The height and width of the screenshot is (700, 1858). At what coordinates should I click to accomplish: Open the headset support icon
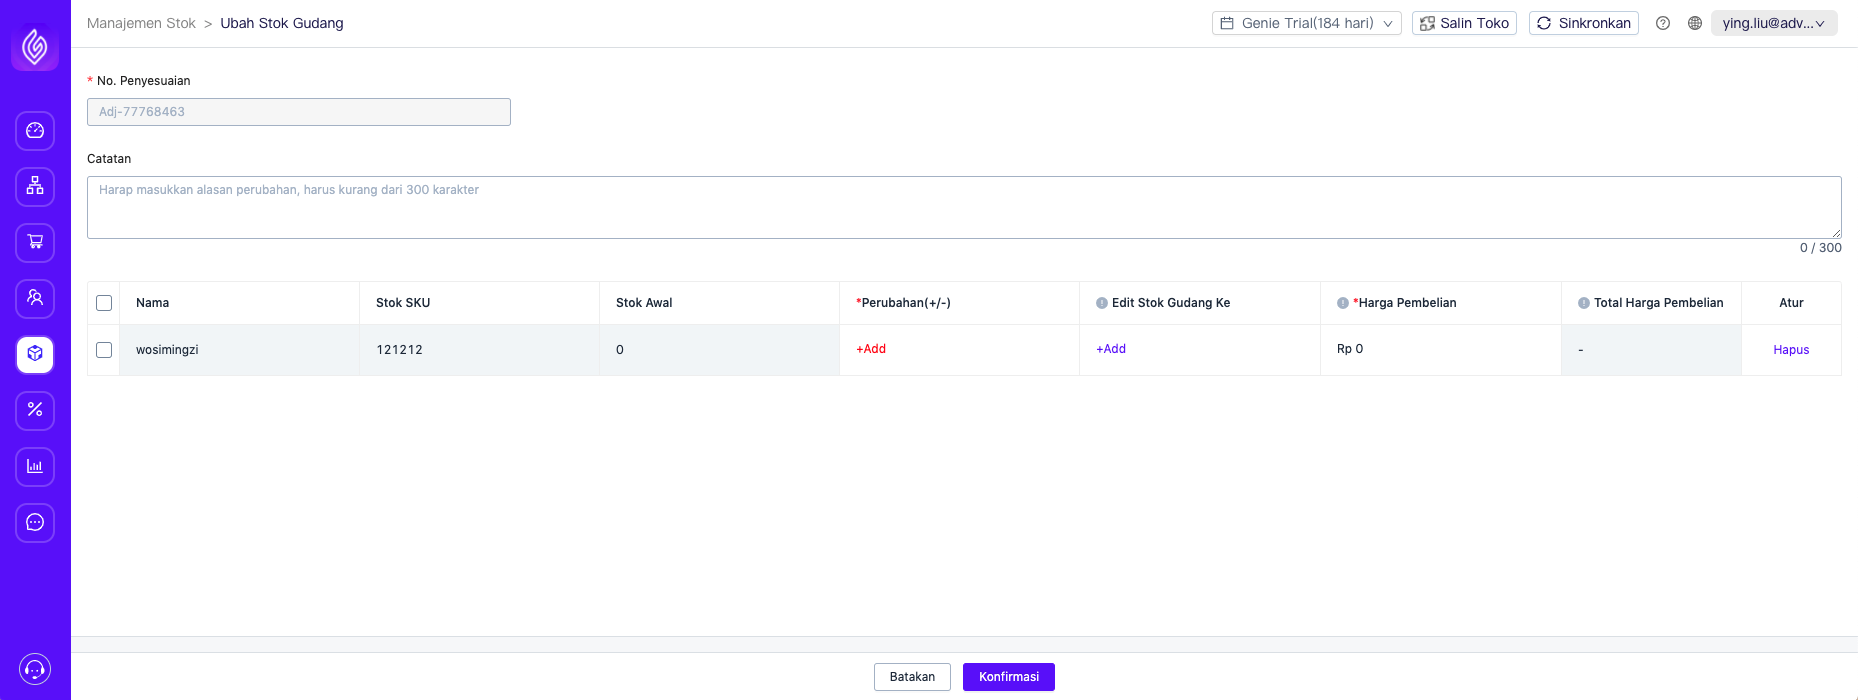35,669
